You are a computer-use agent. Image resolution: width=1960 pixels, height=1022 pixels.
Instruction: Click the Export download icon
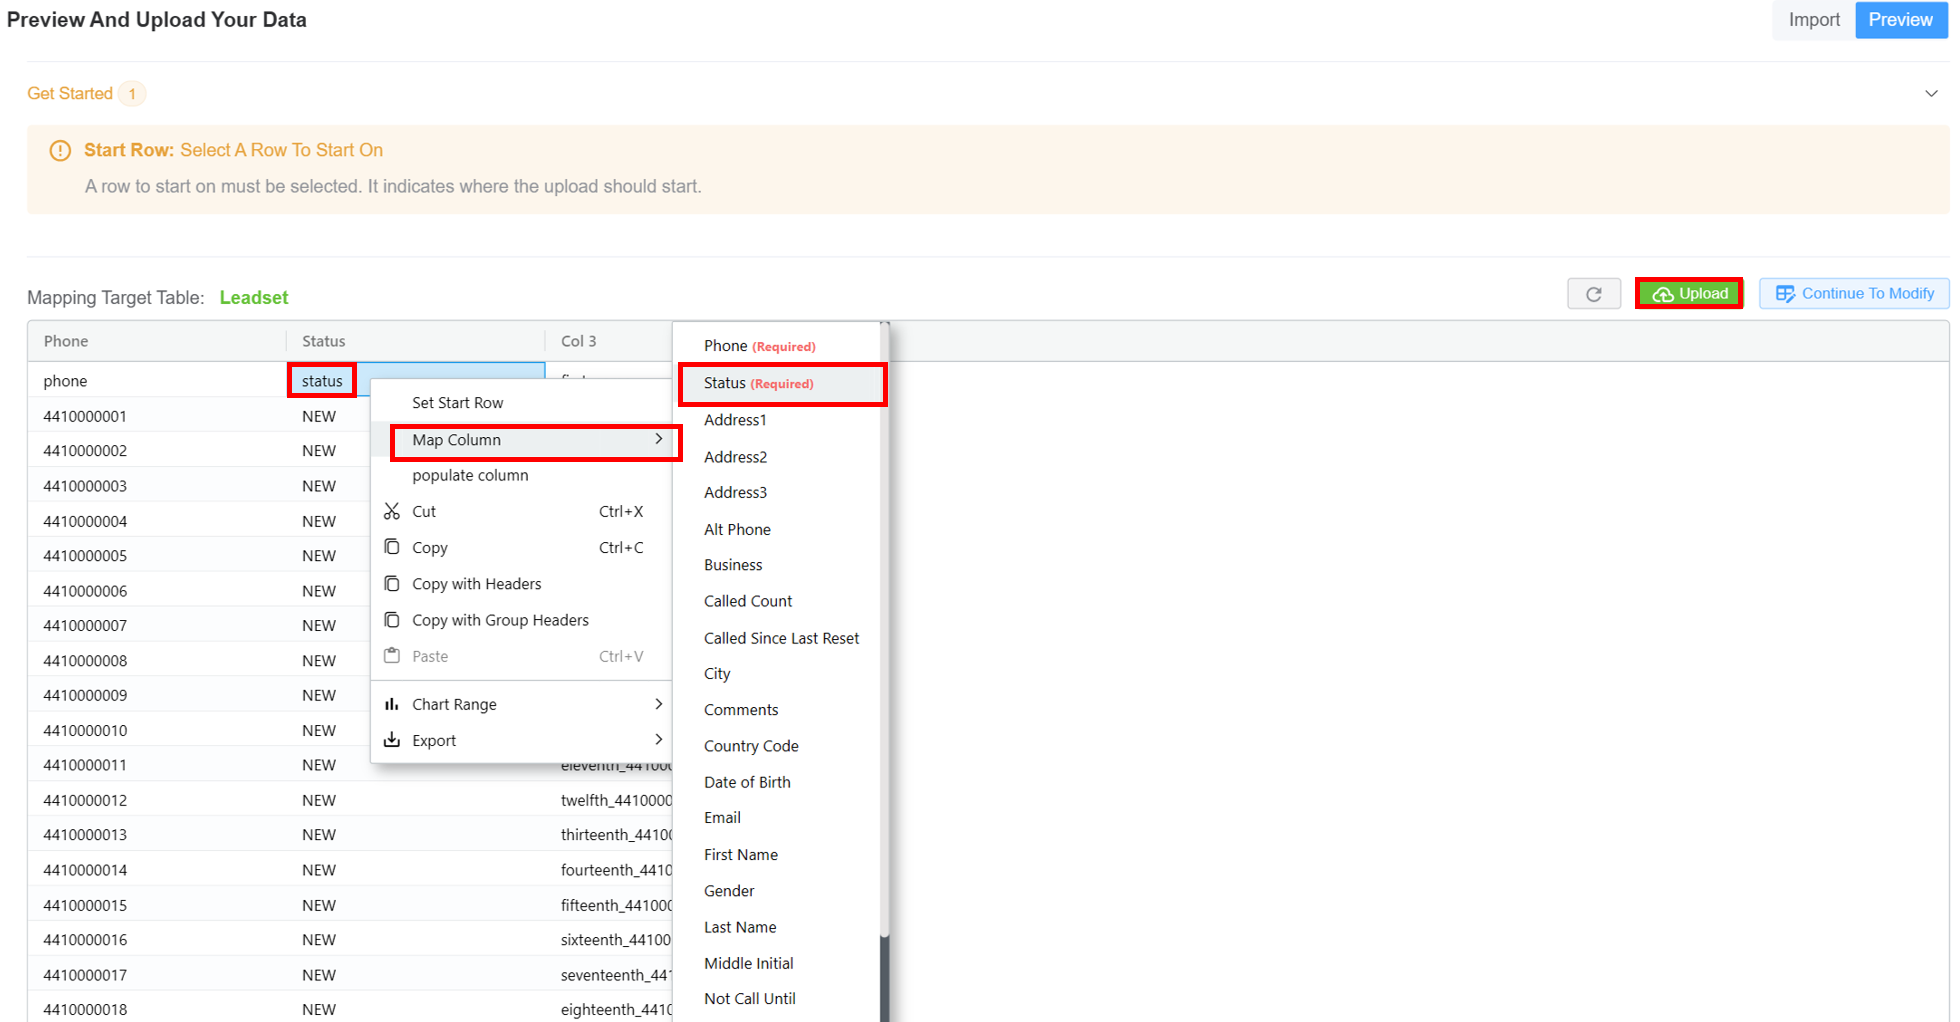point(392,740)
